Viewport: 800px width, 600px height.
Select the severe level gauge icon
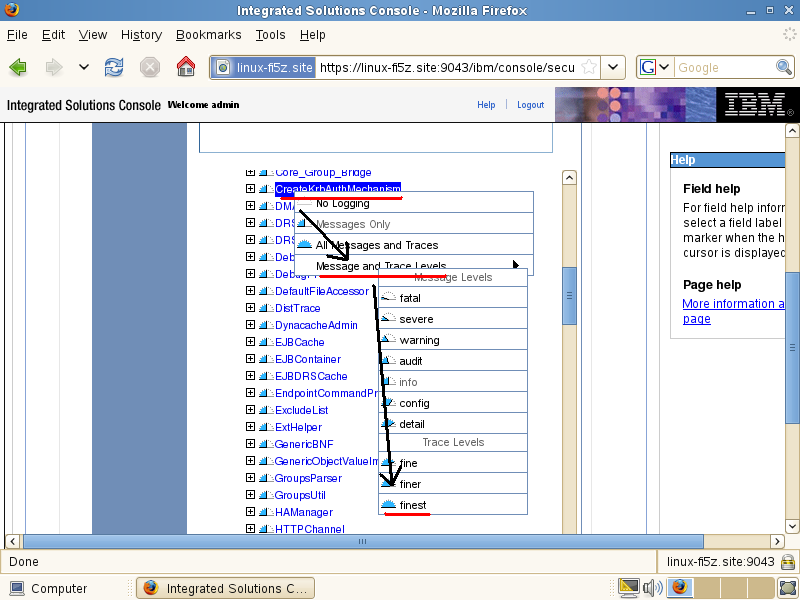click(388, 318)
